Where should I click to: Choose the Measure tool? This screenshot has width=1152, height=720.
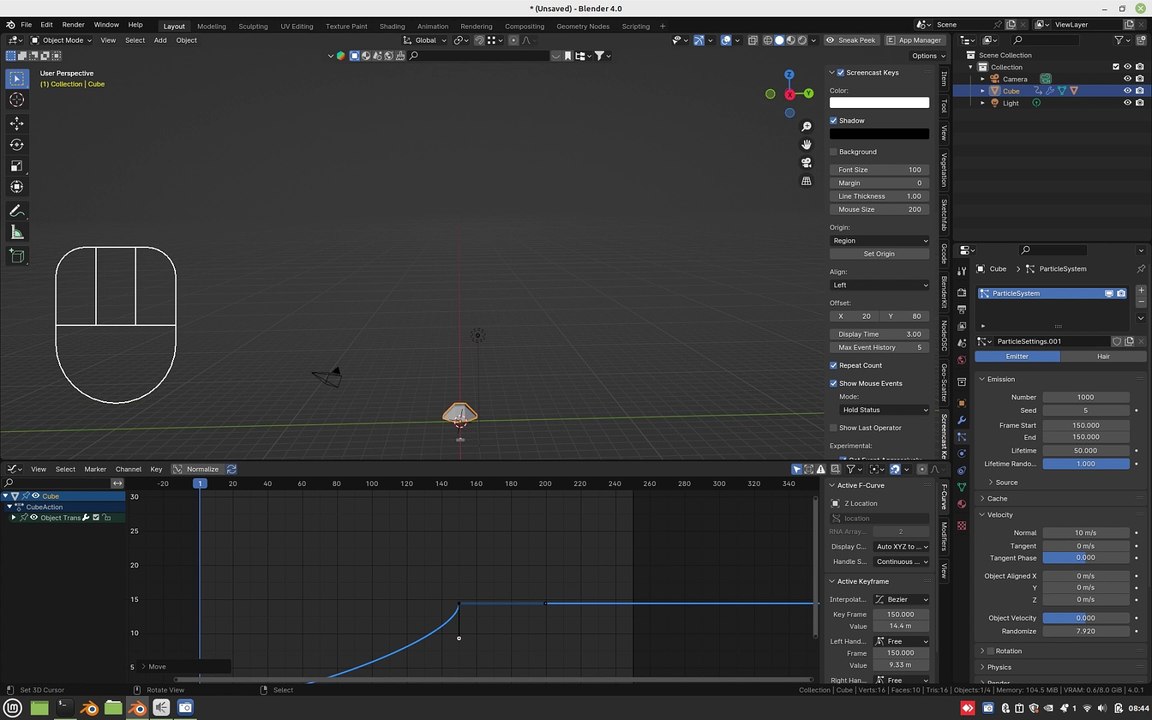(x=16, y=233)
